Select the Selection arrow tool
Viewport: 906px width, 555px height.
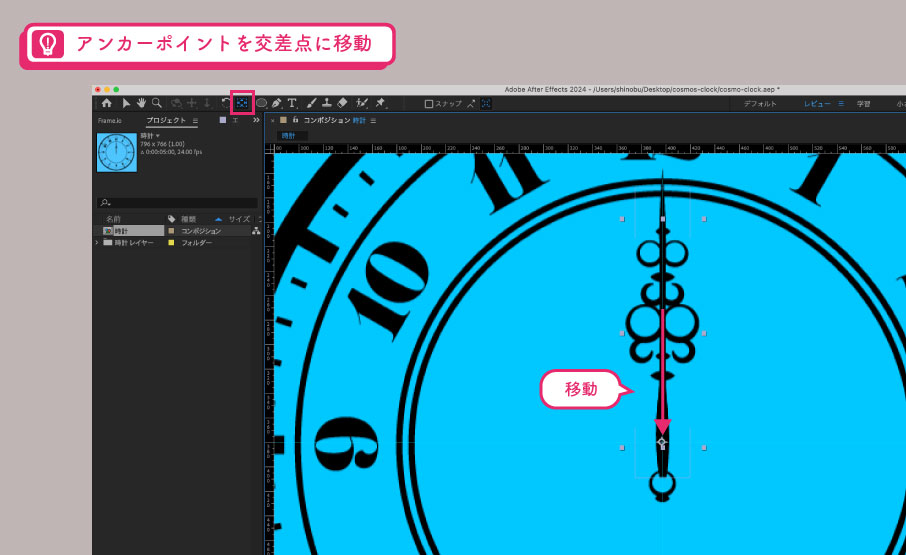point(126,103)
